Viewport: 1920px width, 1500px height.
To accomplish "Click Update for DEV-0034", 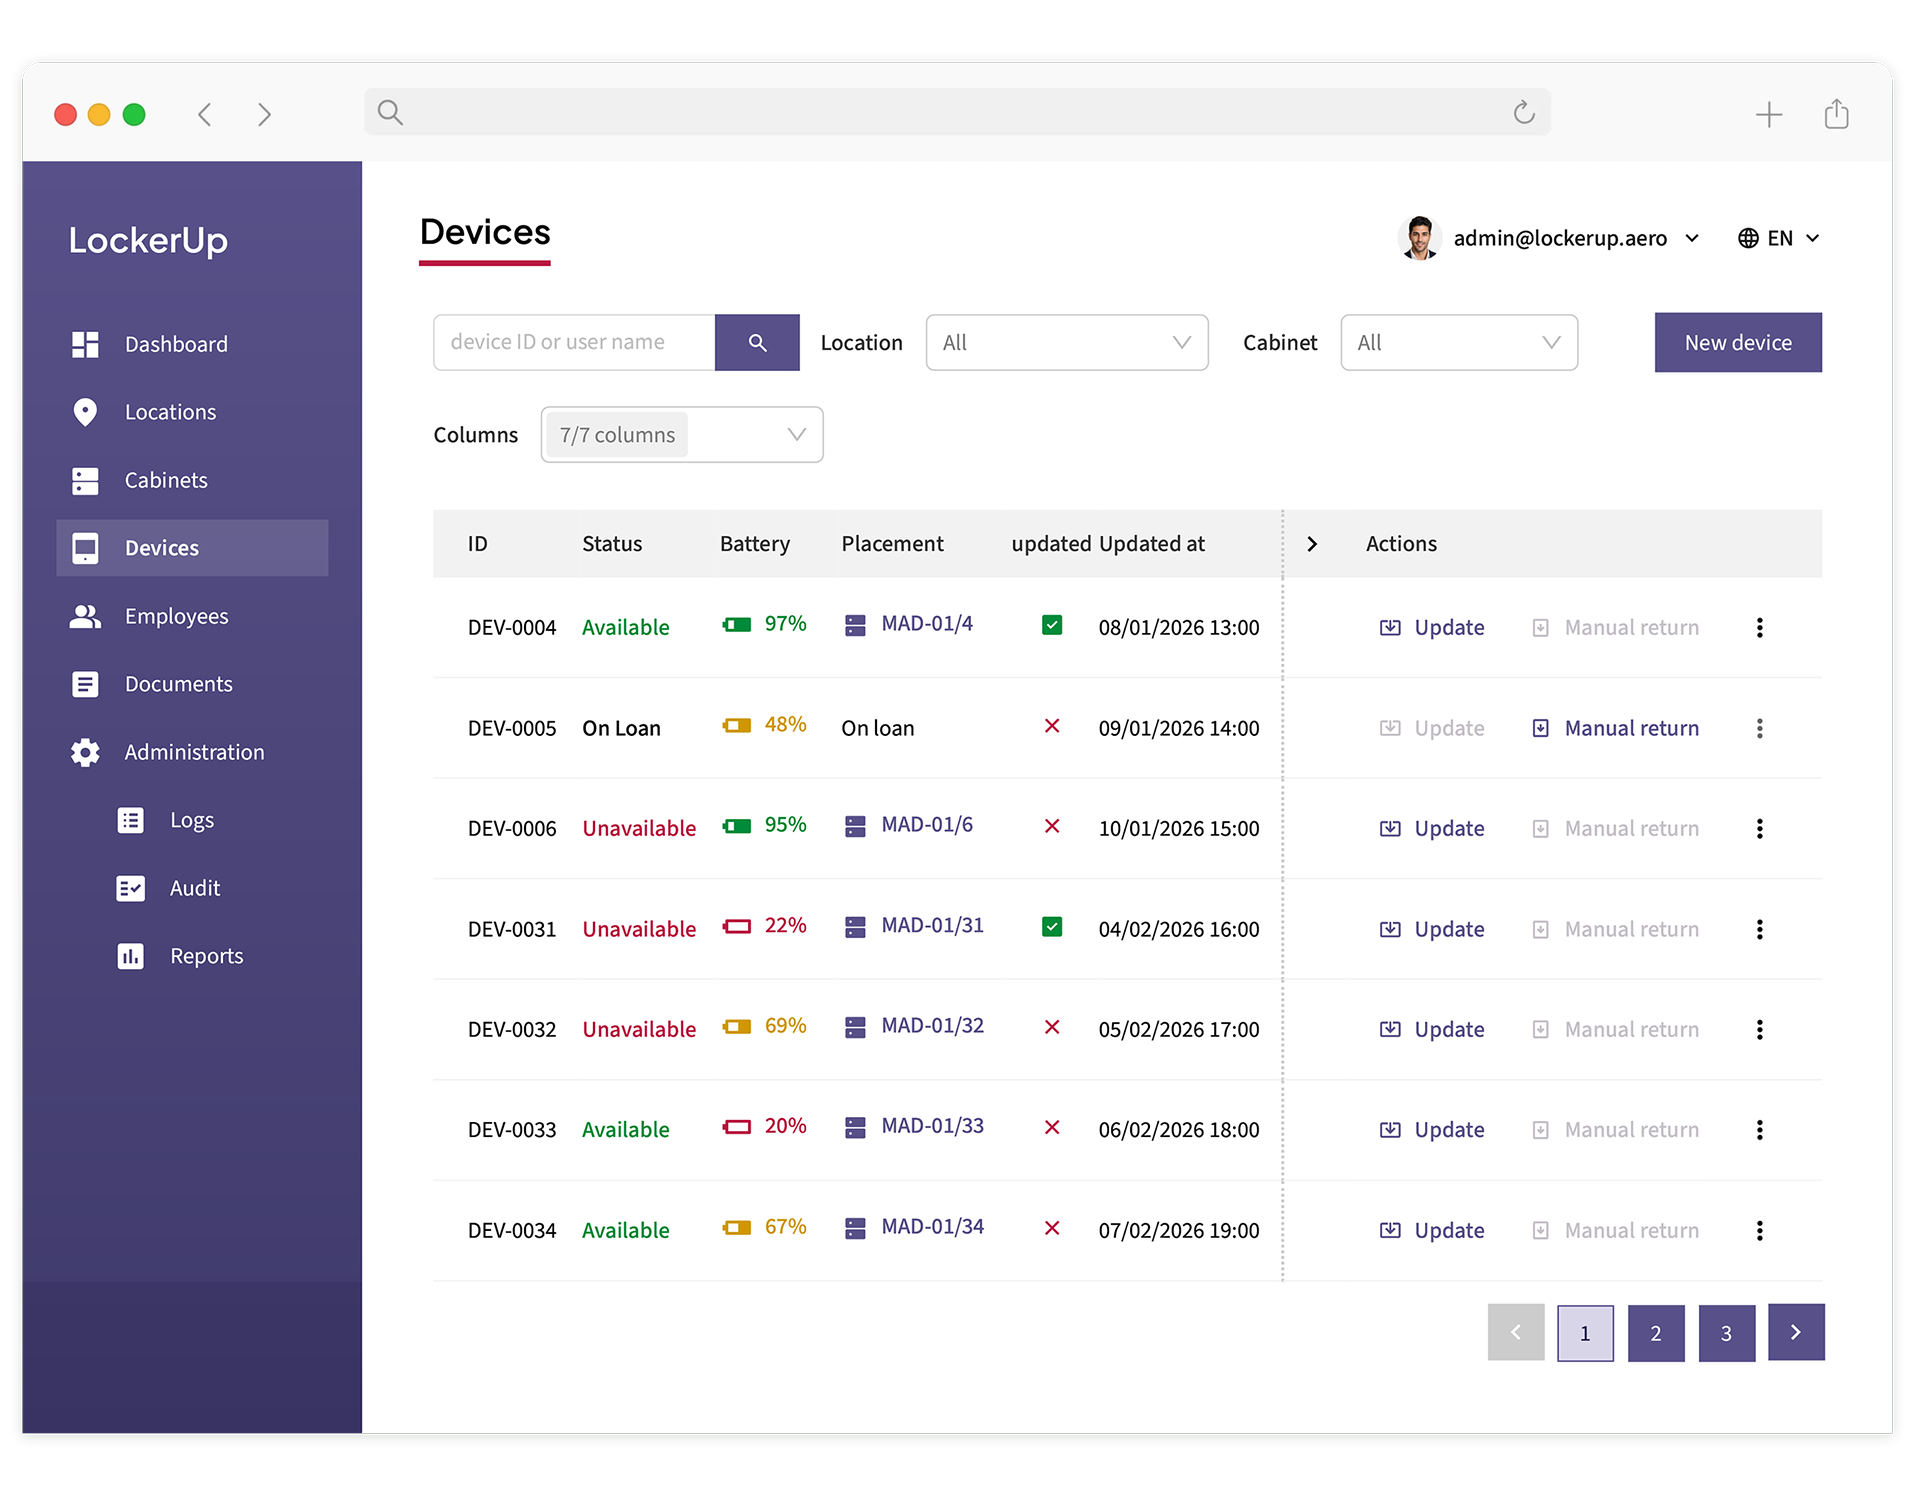I will (x=1432, y=1231).
